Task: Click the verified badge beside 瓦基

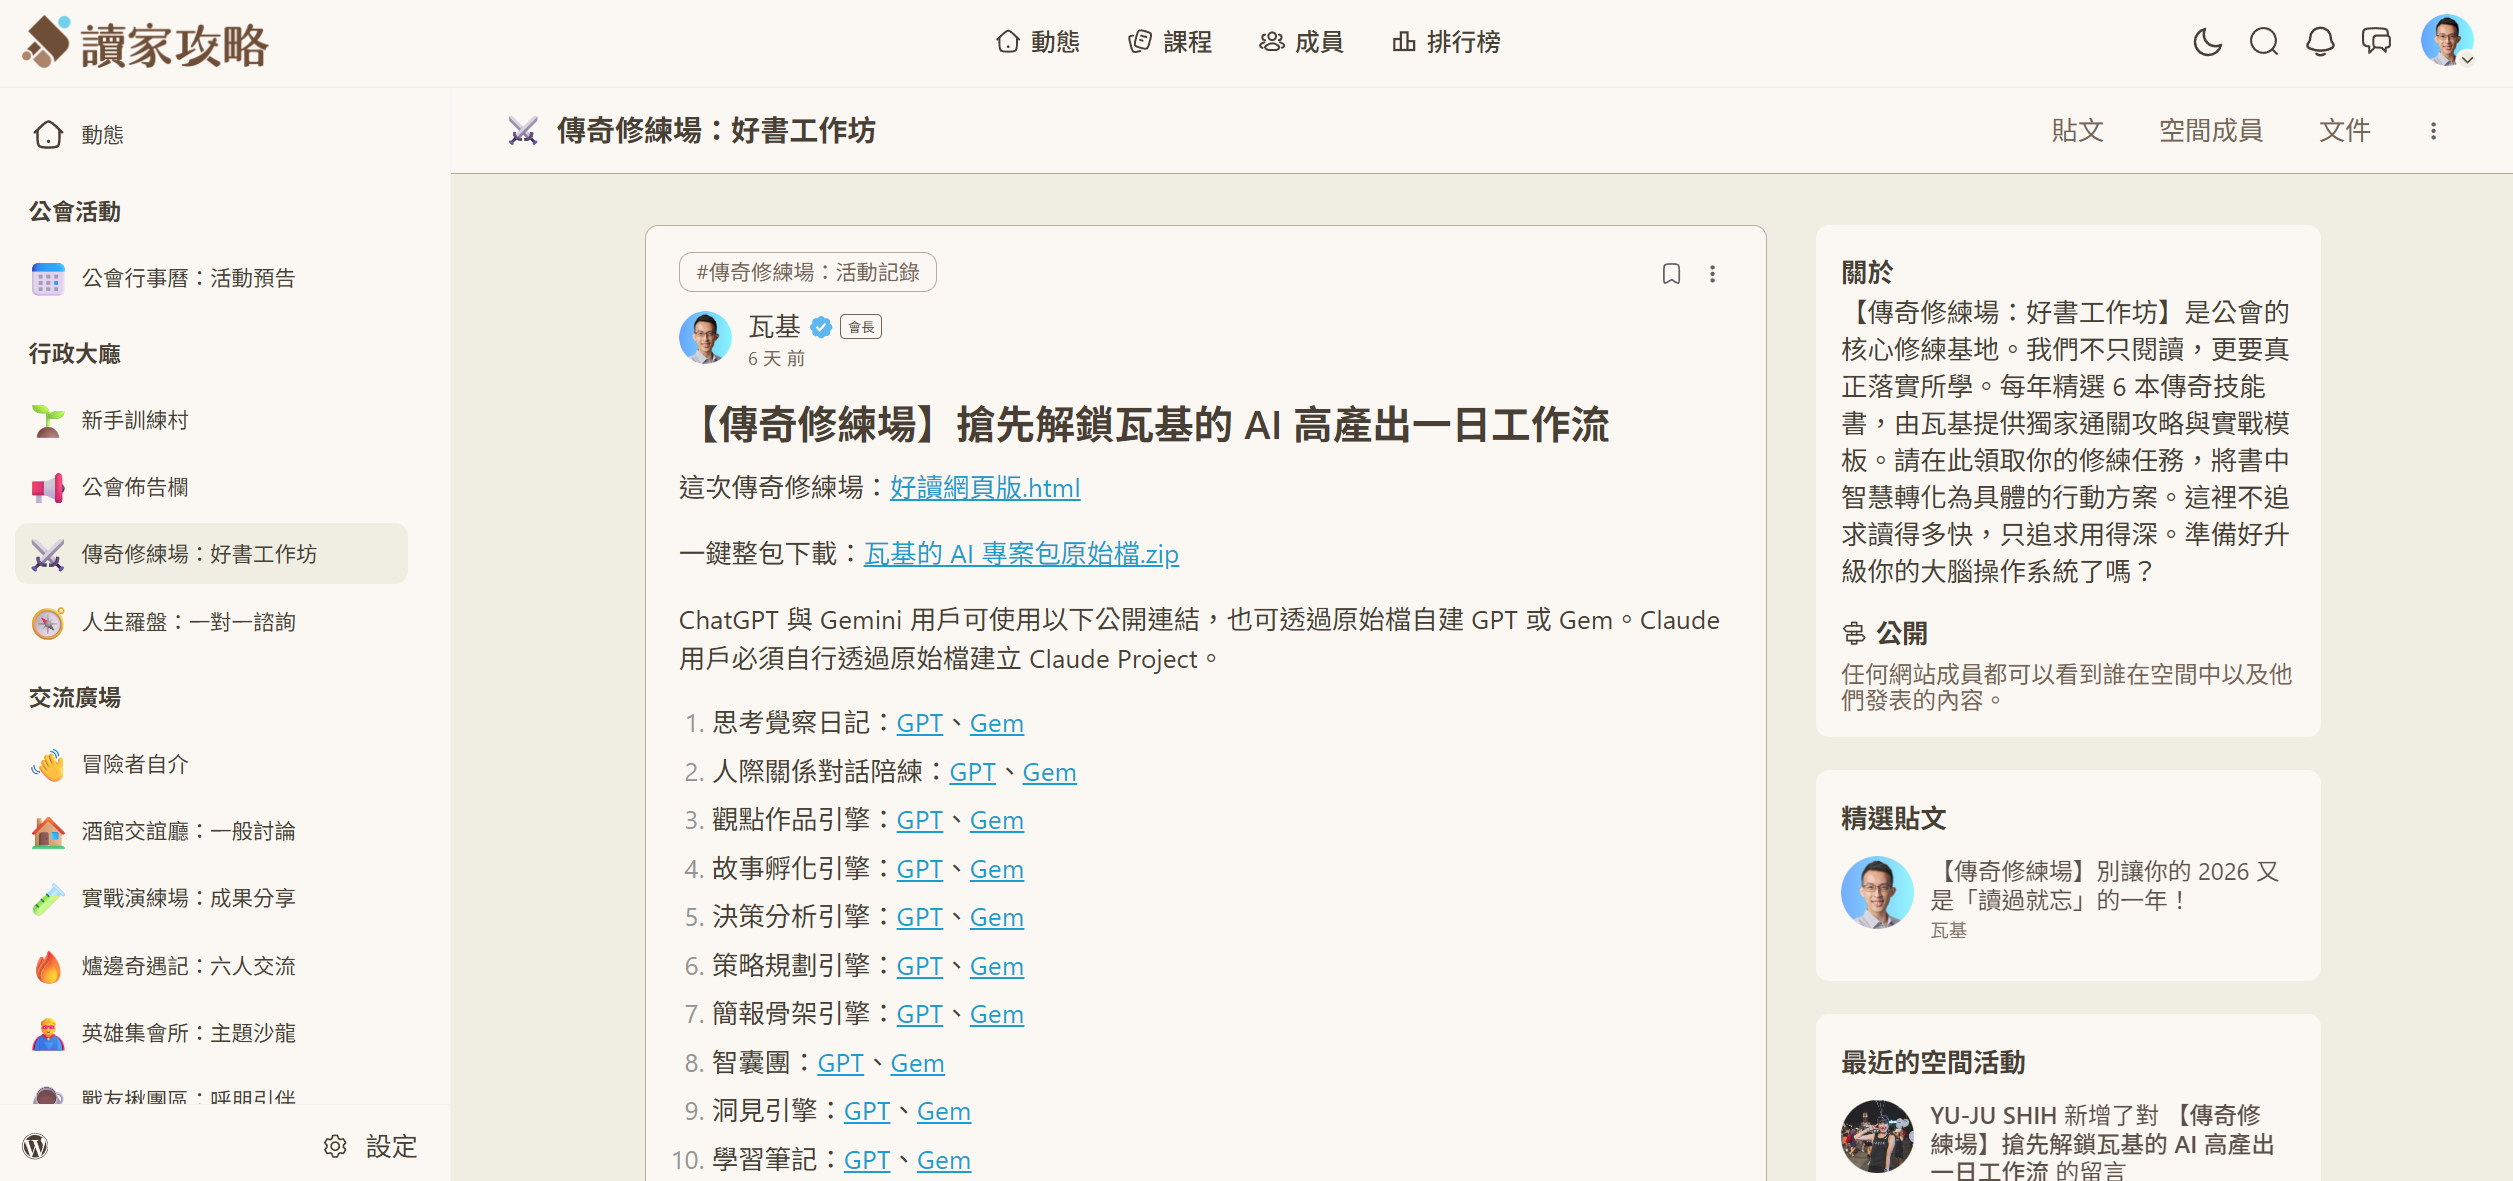Action: pos(821,327)
